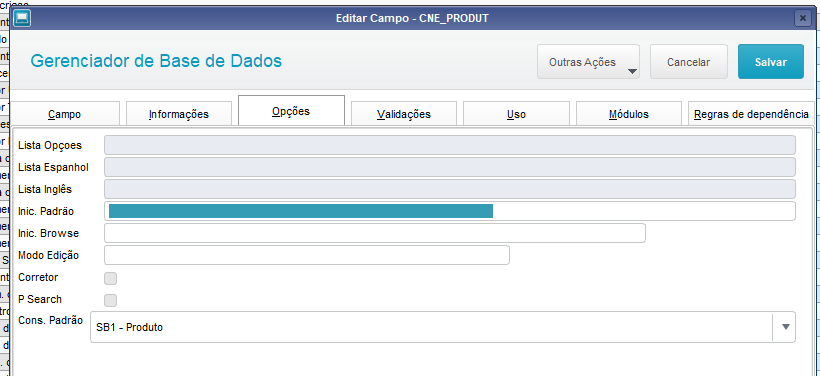
Task: Open the Outras Ações dropdown
Action: coord(588,62)
